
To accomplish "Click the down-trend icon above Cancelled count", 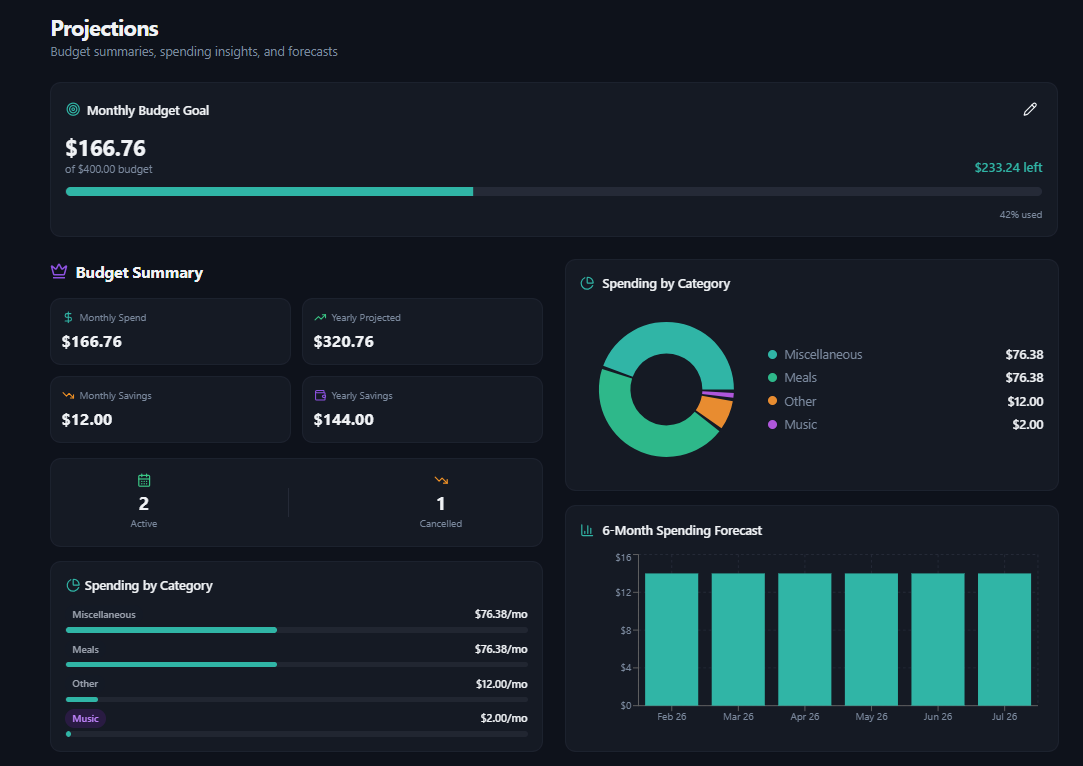I will 441,480.
